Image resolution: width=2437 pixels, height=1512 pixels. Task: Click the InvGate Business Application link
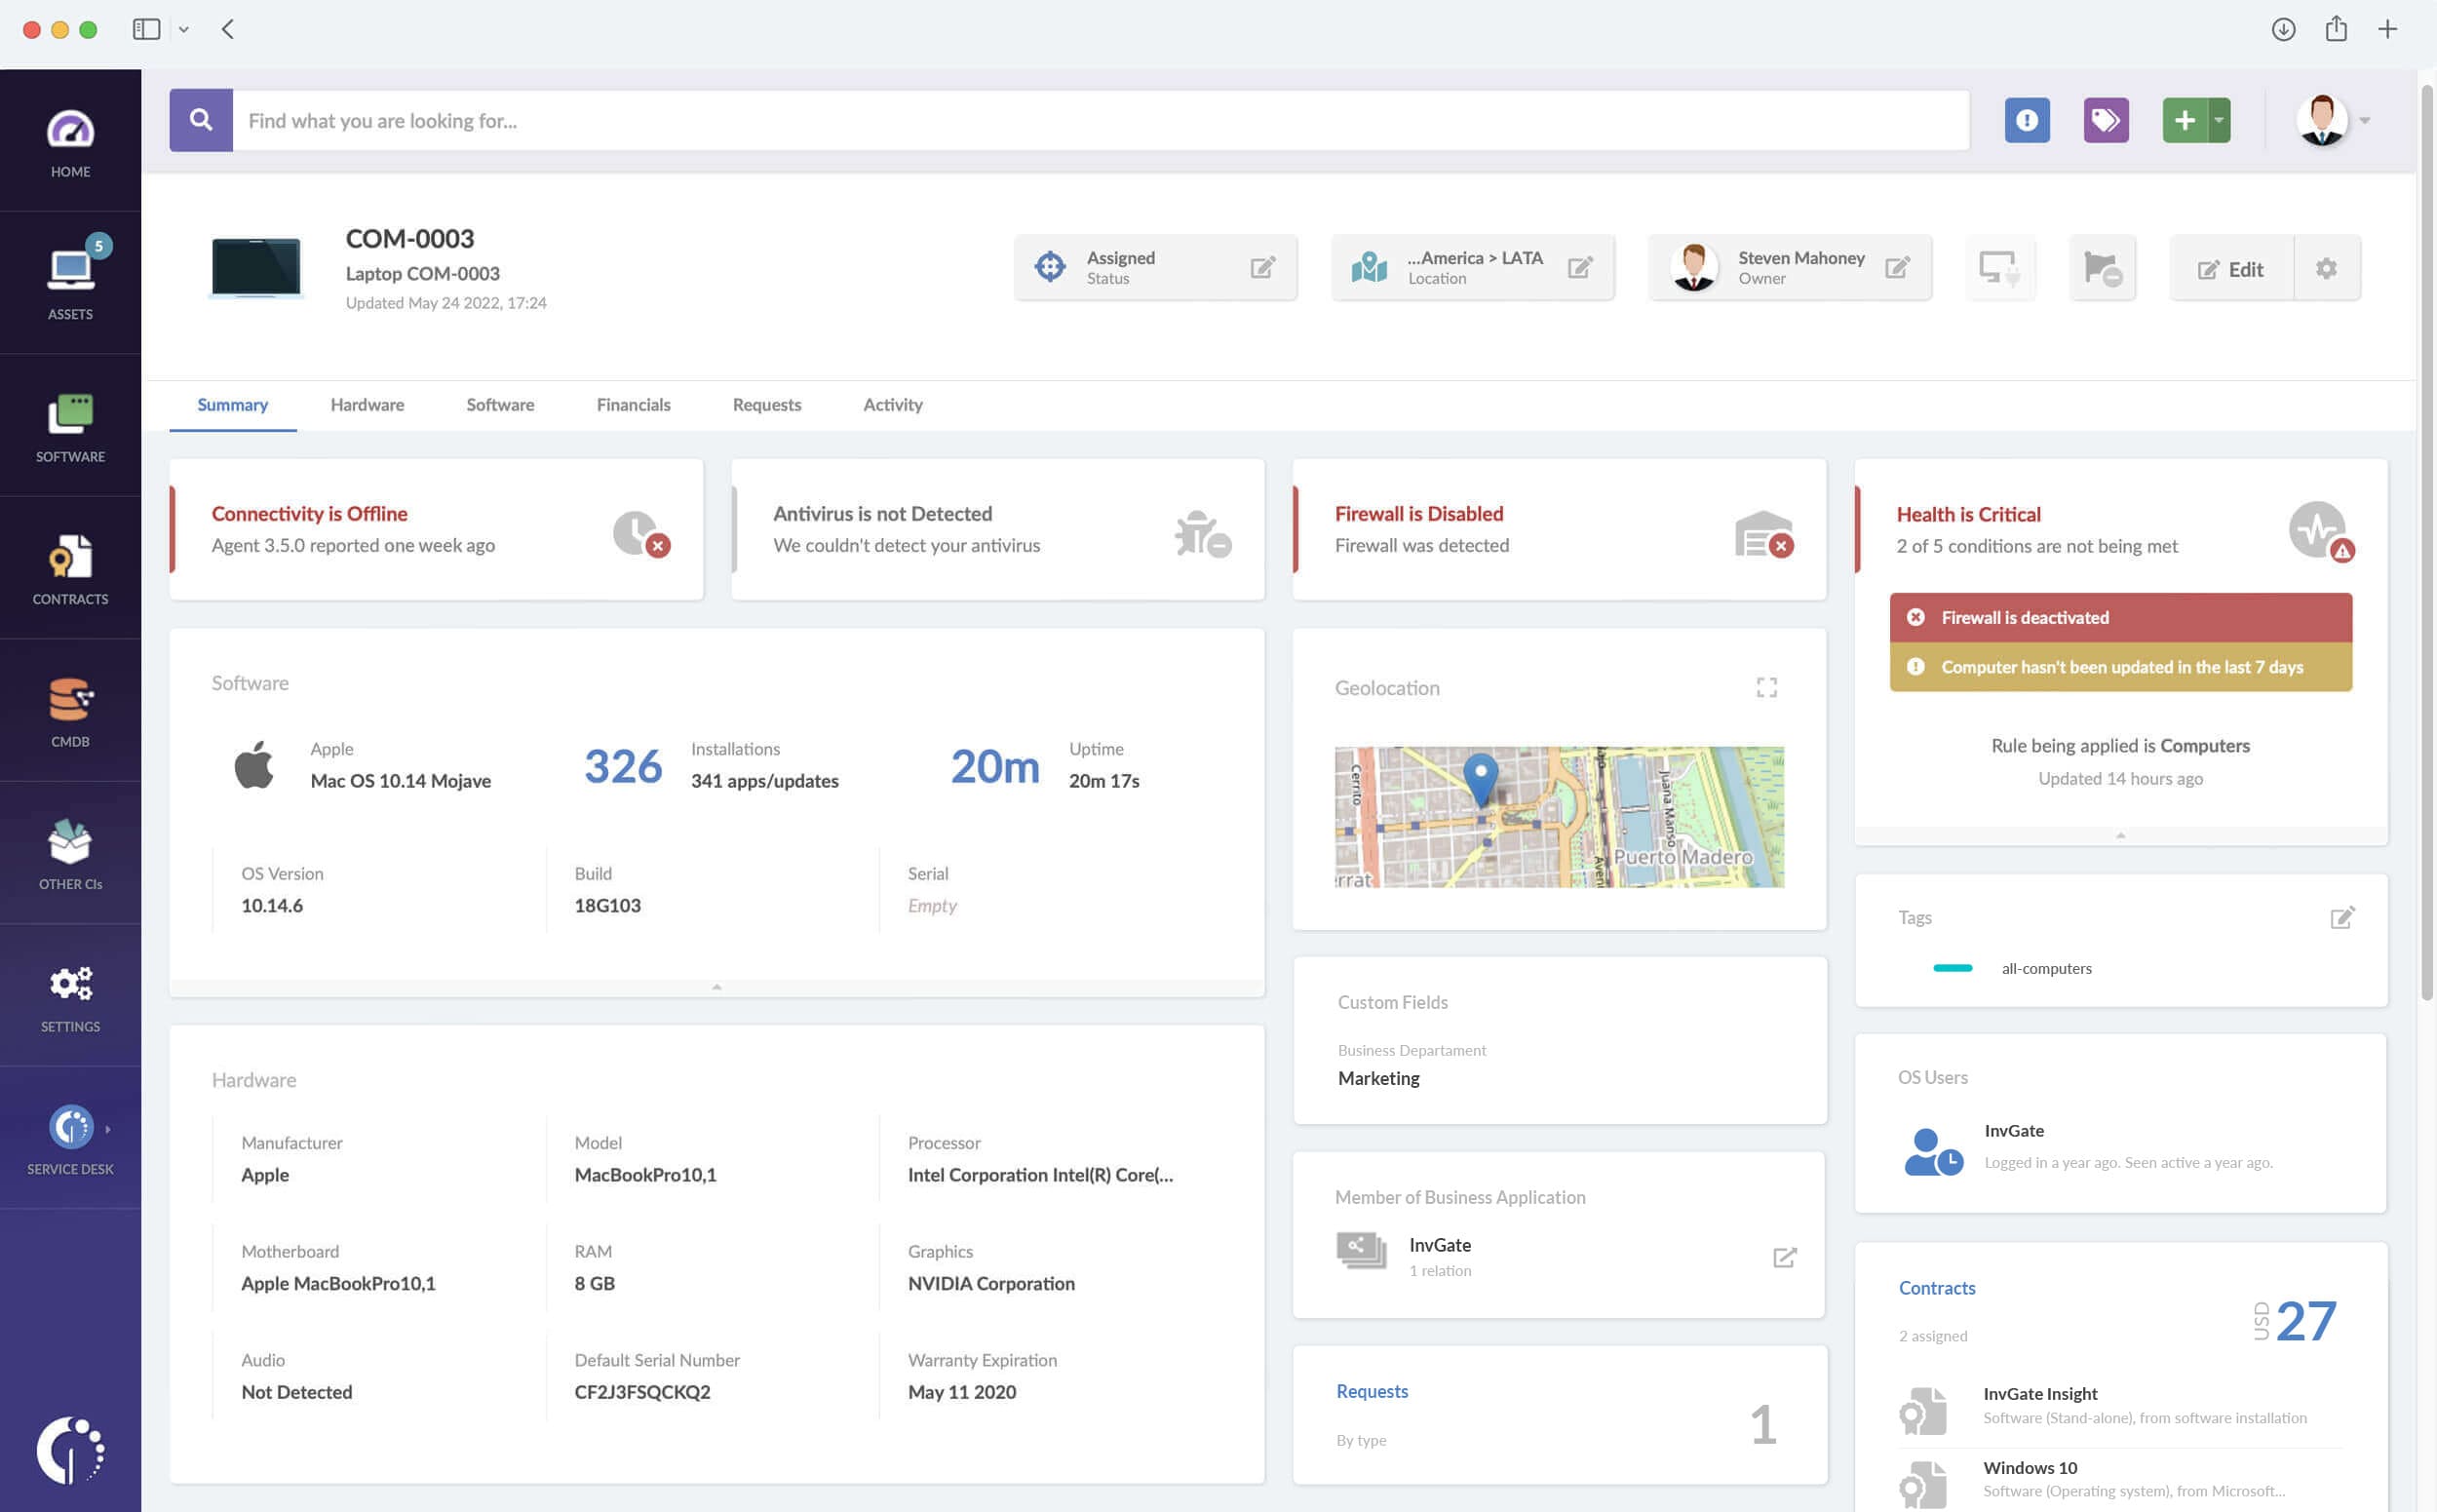tap(1441, 1244)
